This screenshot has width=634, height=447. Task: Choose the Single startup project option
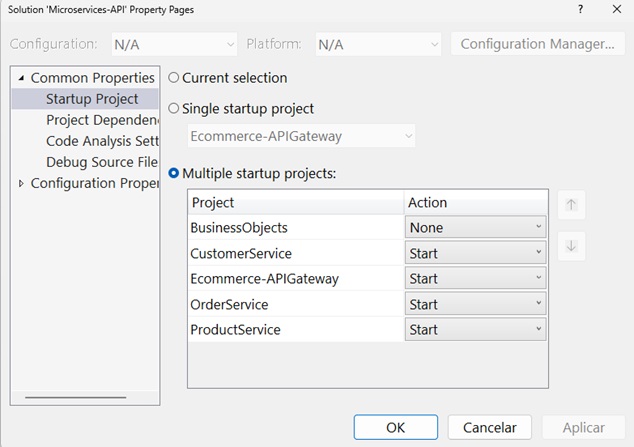click(174, 108)
